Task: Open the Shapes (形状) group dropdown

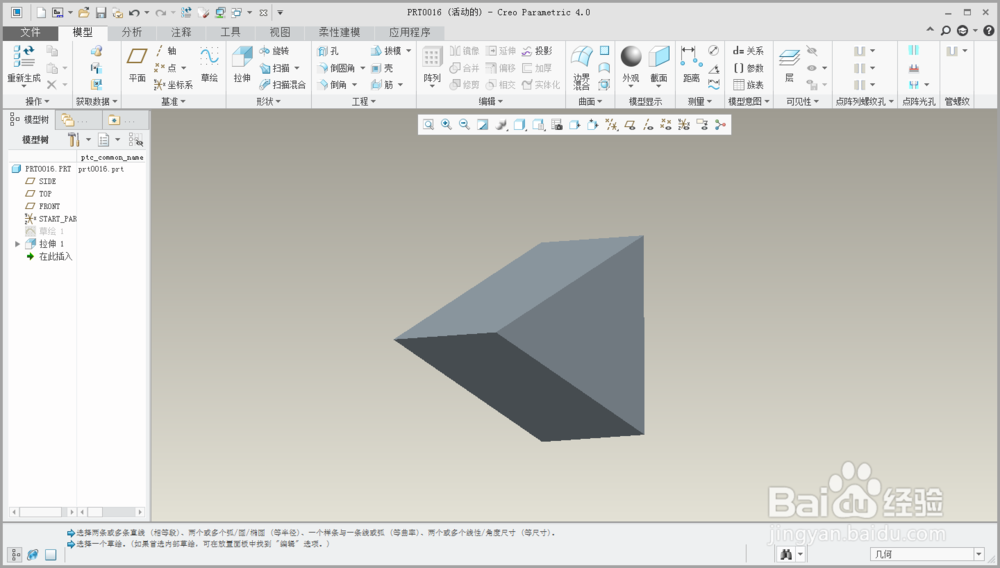Action: (x=268, y=101)
